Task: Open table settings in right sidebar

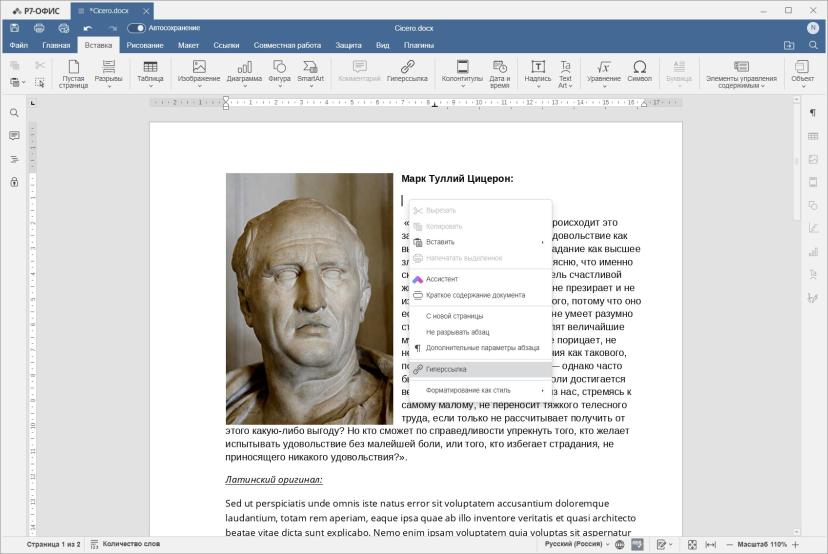Action: pyautogui.click(x=813, y=136)
